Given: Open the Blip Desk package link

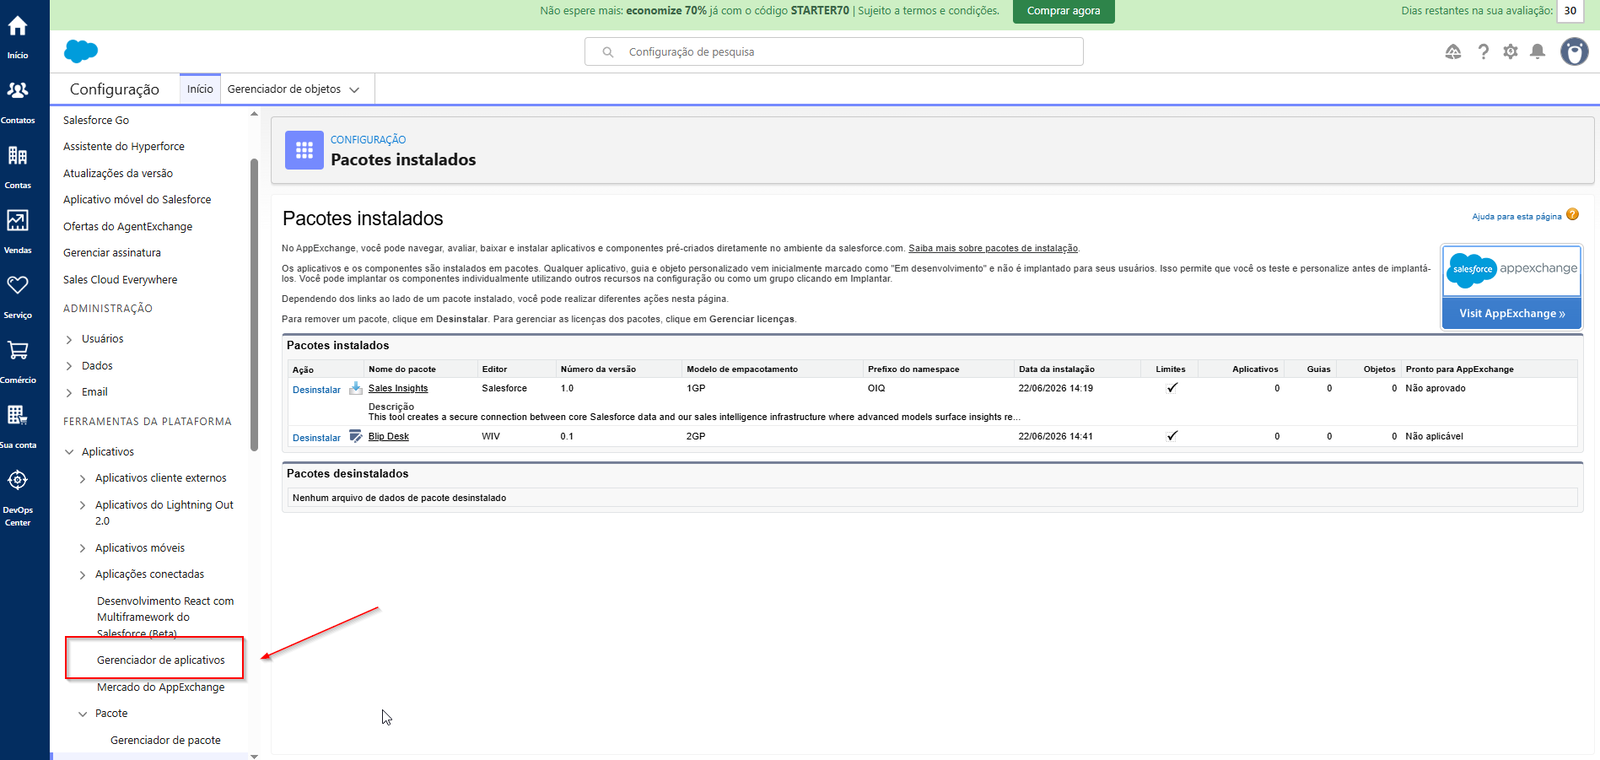Looking at the screenshot, I should pos(388,436).
